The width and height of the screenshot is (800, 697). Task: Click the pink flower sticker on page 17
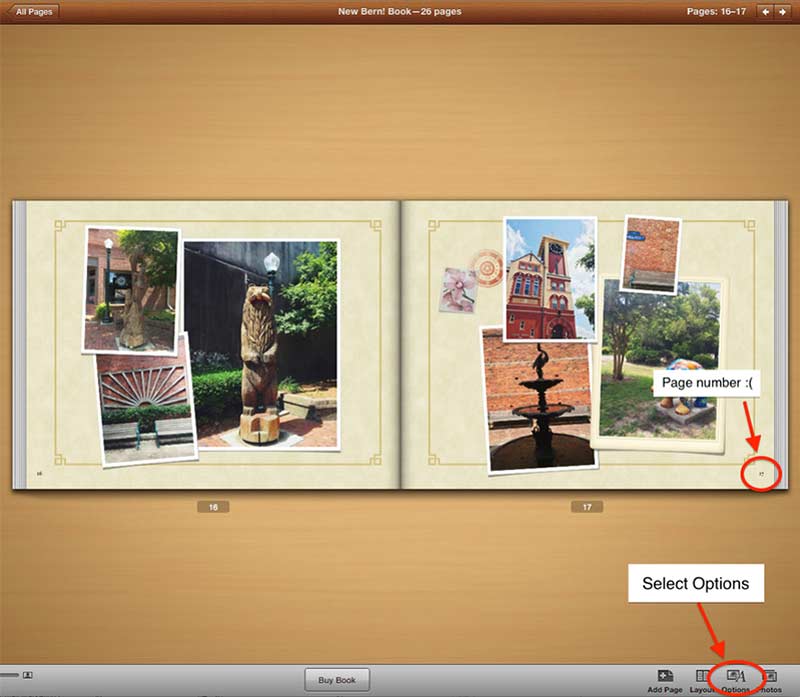pyautogui.click(x=458, y=288)
